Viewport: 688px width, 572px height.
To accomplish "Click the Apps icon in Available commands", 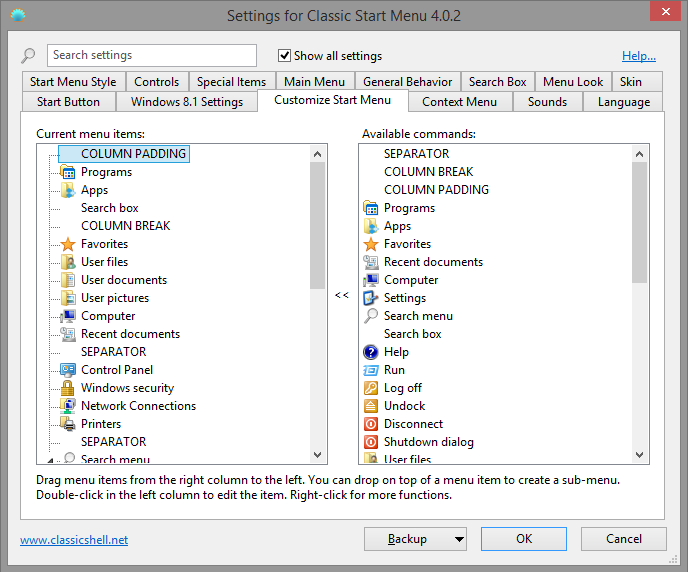I will 371,226.
